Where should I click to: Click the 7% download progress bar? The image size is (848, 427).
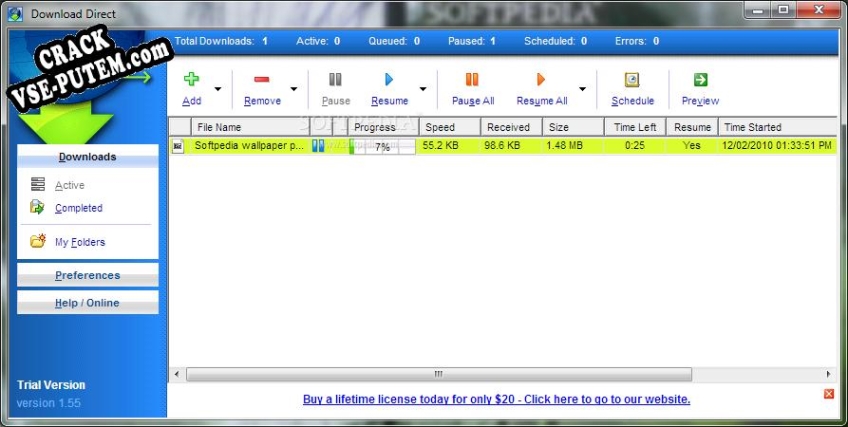(381, 146)
